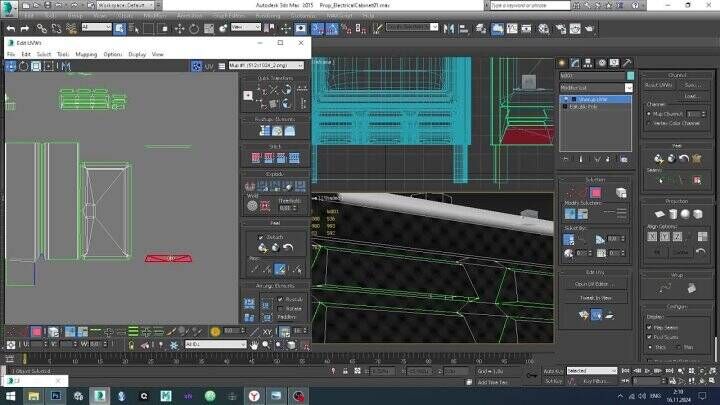Click the object color swatch

(x=630, y=75)
